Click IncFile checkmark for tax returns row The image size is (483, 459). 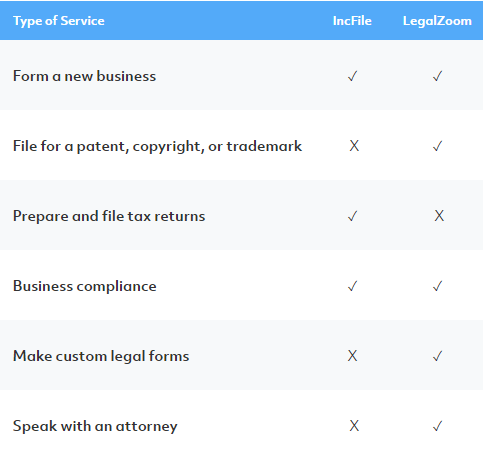point(352,216)
